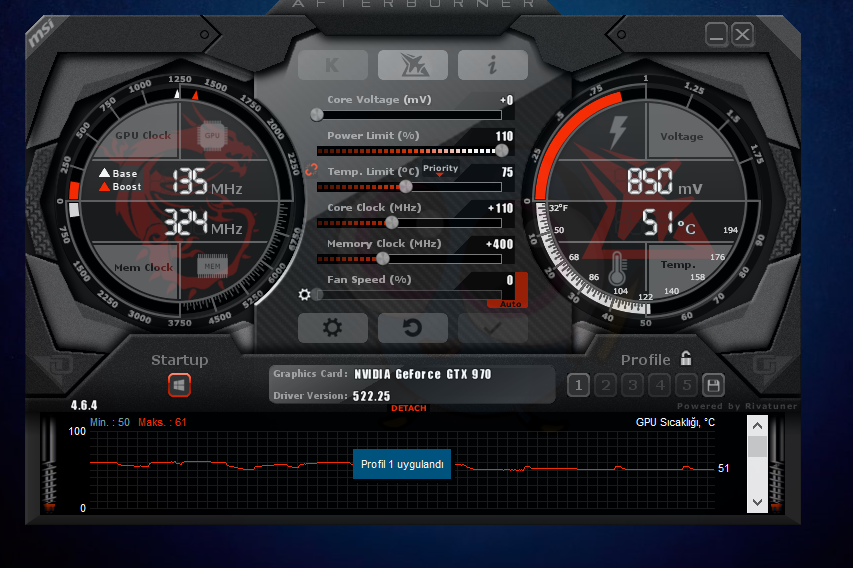Open the information i button

point(493,65)
